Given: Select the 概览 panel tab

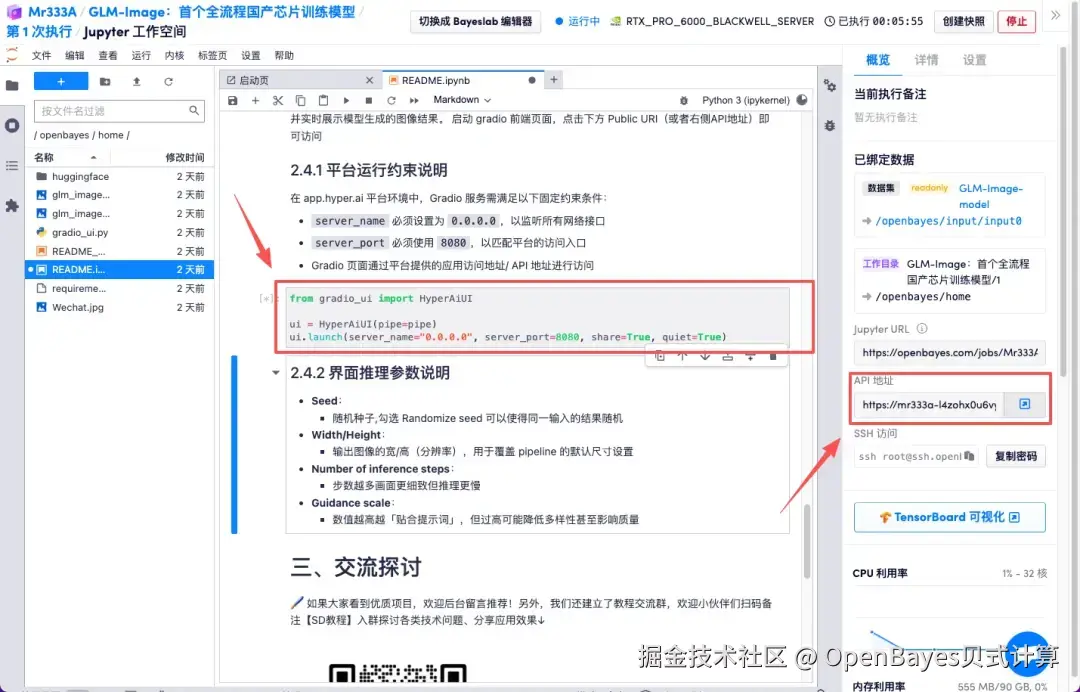Looking at the screenshot, I should click(878, 60).
